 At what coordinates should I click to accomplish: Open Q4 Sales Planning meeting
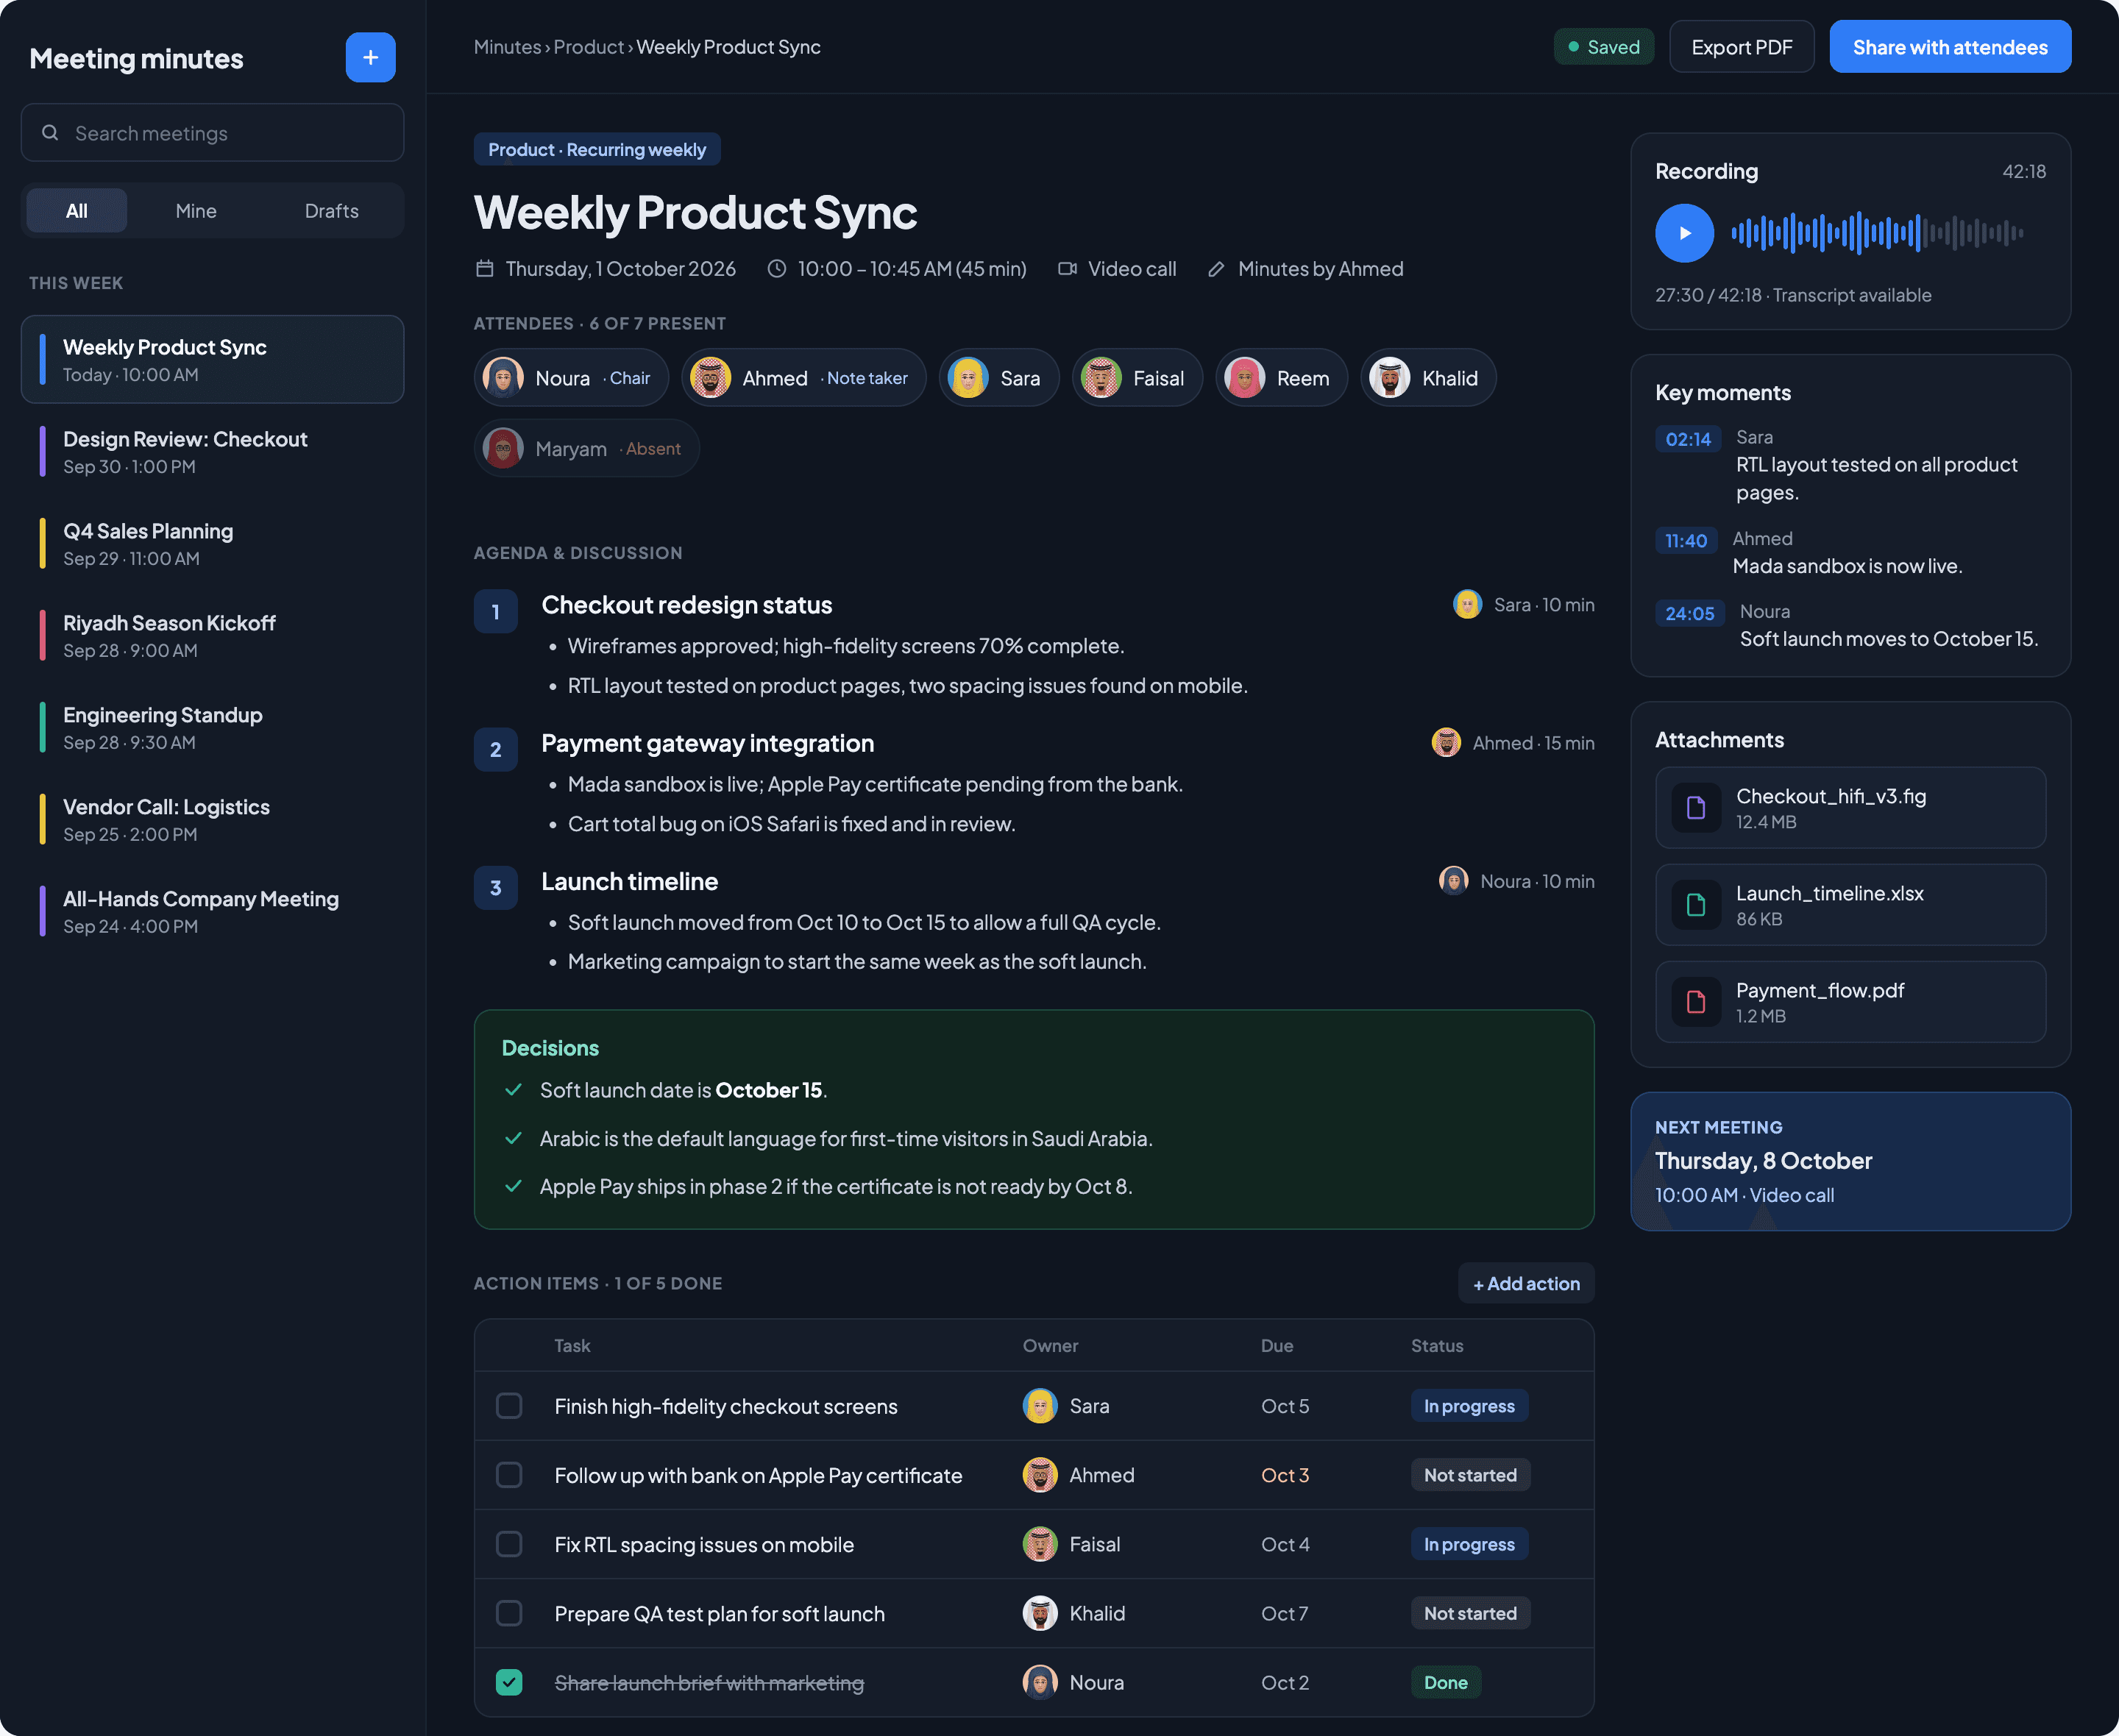pyautogui.click(x=212, y=544)
